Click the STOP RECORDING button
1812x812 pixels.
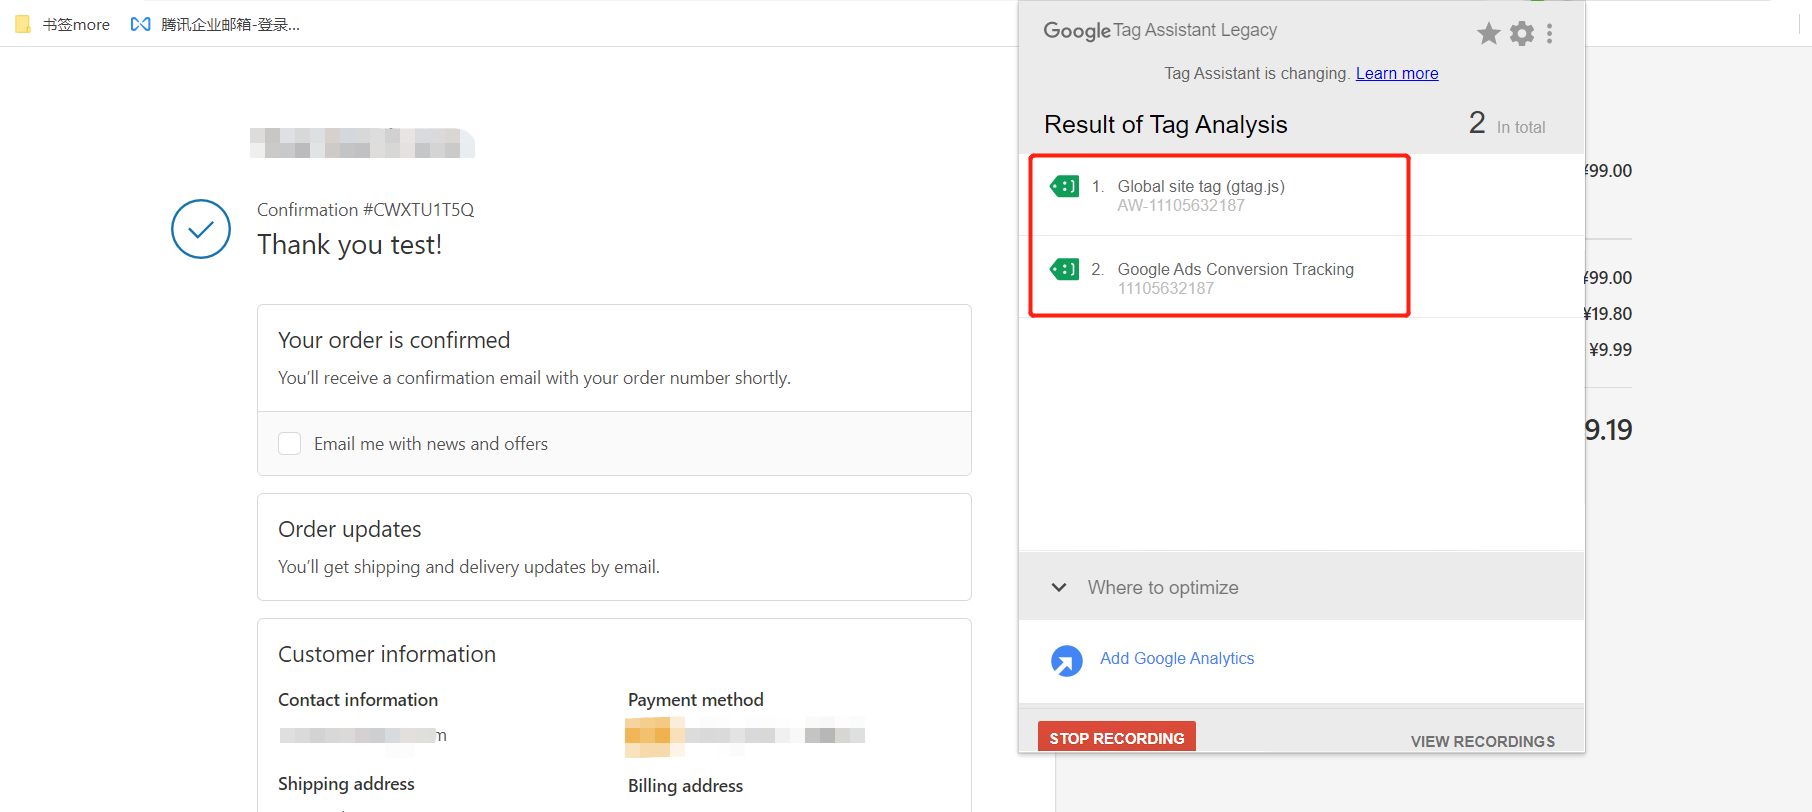[1117, 737]
